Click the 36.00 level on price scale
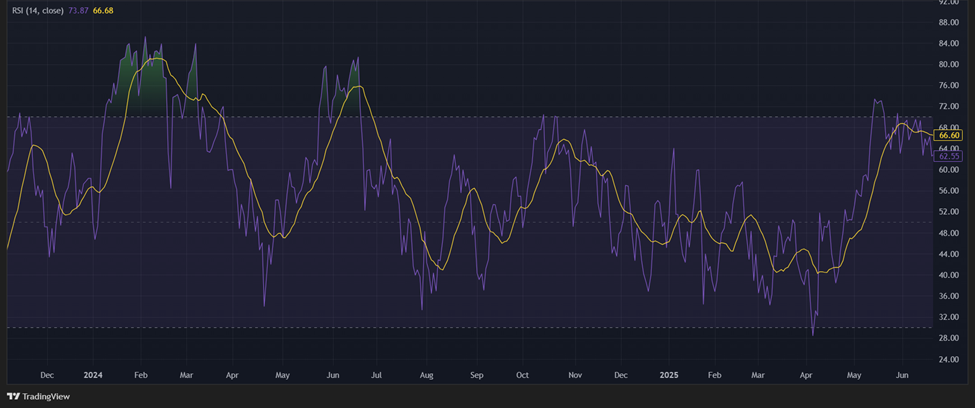This screenshot has height=408, width=975. tap(948, 296)
